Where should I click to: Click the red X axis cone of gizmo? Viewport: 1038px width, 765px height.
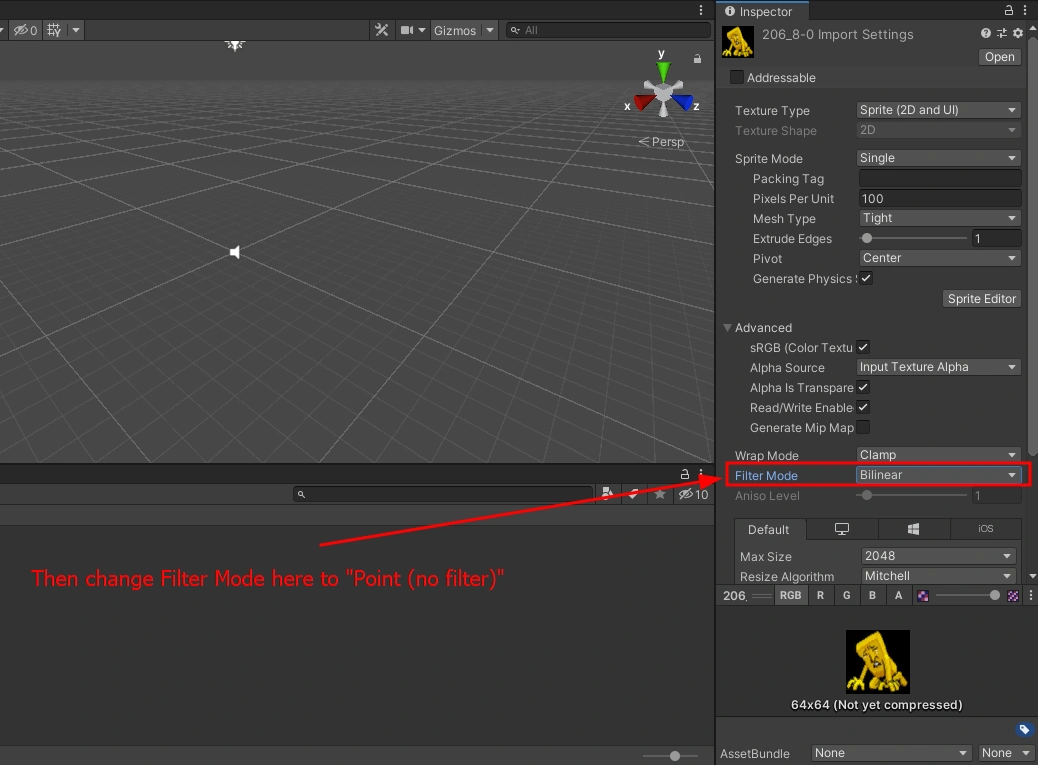643,103
